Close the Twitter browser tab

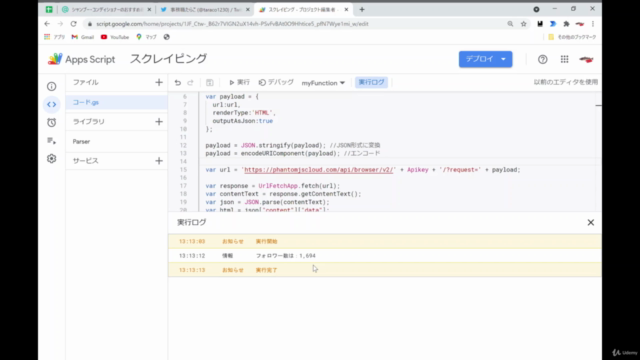(247, 9)
